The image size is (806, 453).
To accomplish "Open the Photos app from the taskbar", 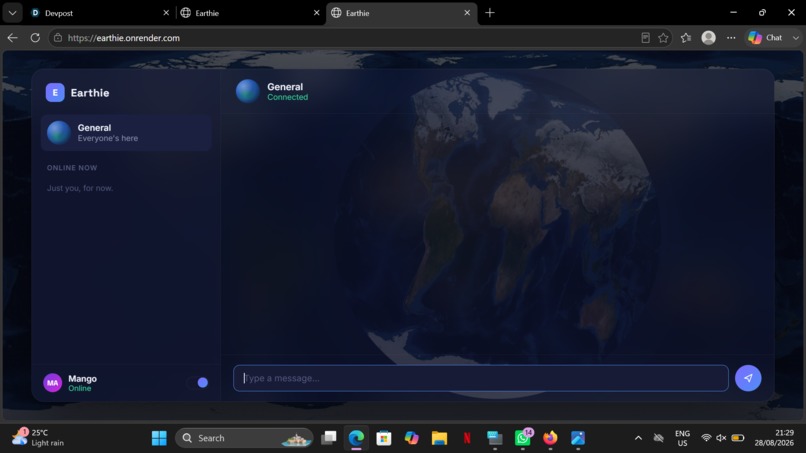I will coord(578,438).
